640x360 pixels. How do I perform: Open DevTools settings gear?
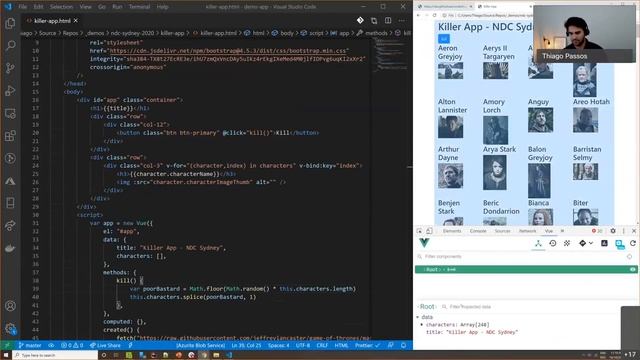pos(613,231)
